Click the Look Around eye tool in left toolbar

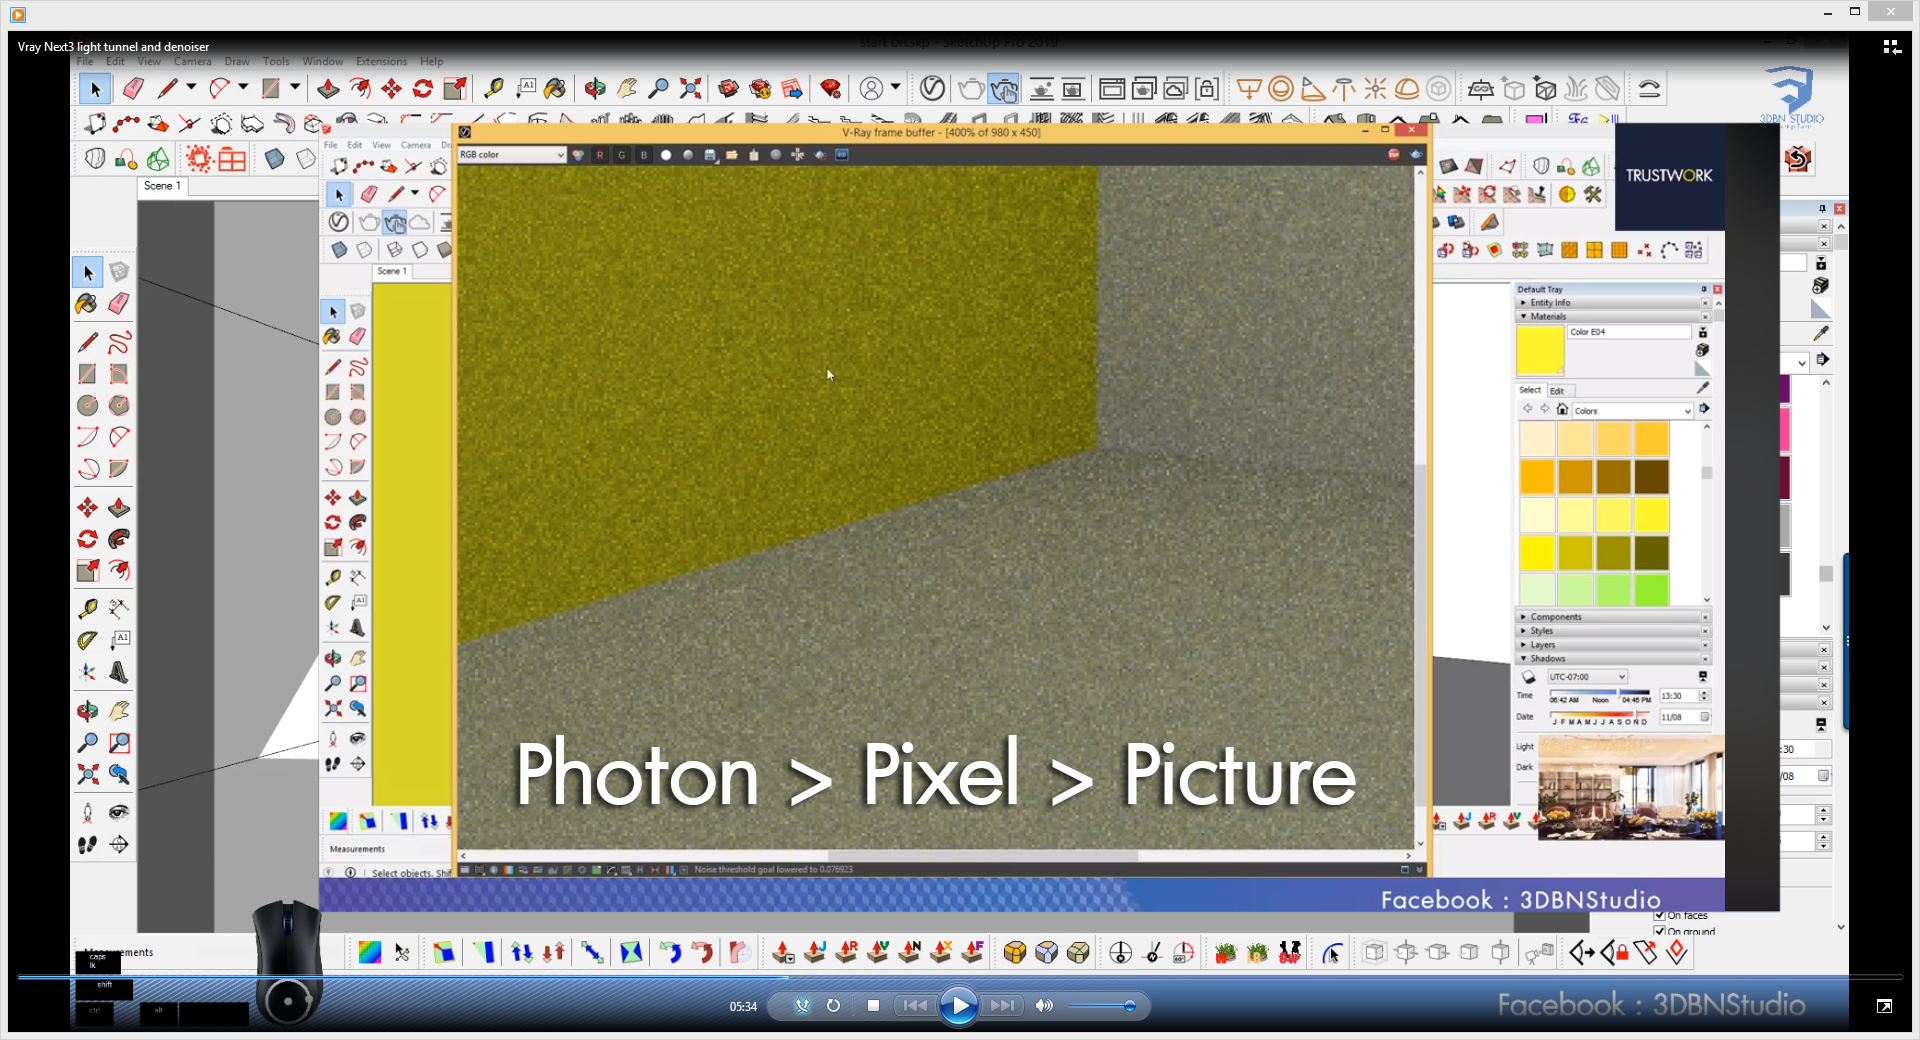point(119,812)
